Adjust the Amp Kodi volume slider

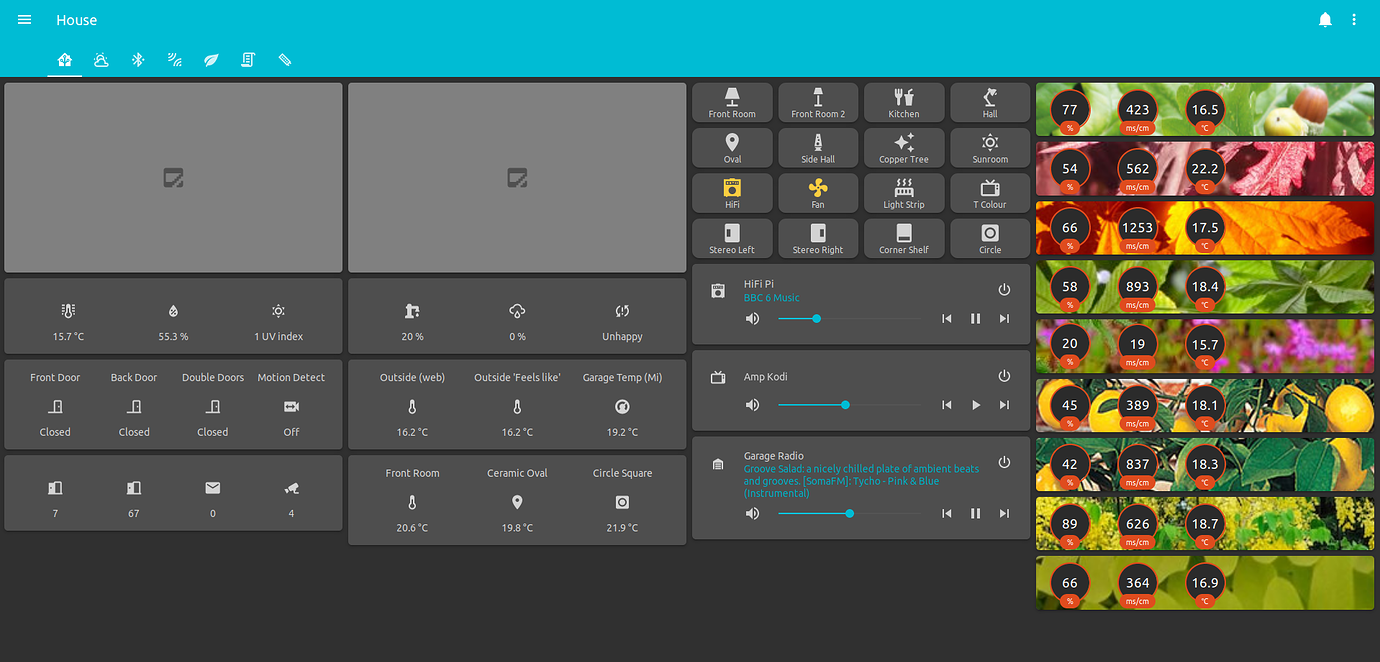[x=847, y=405]
